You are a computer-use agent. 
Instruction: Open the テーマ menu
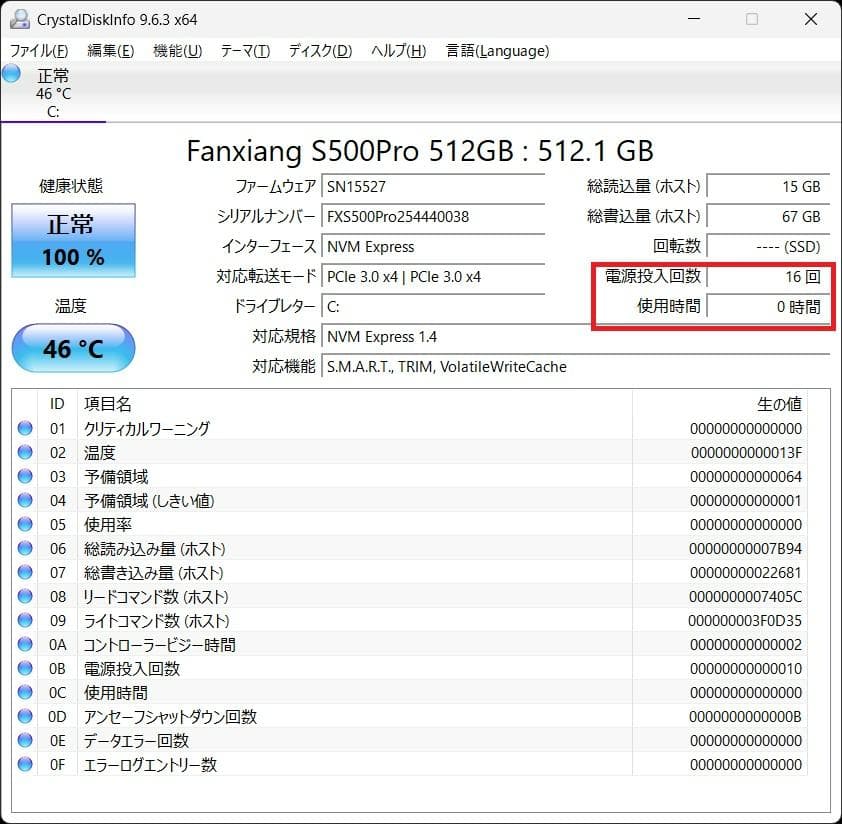click(x=243, y=50)
